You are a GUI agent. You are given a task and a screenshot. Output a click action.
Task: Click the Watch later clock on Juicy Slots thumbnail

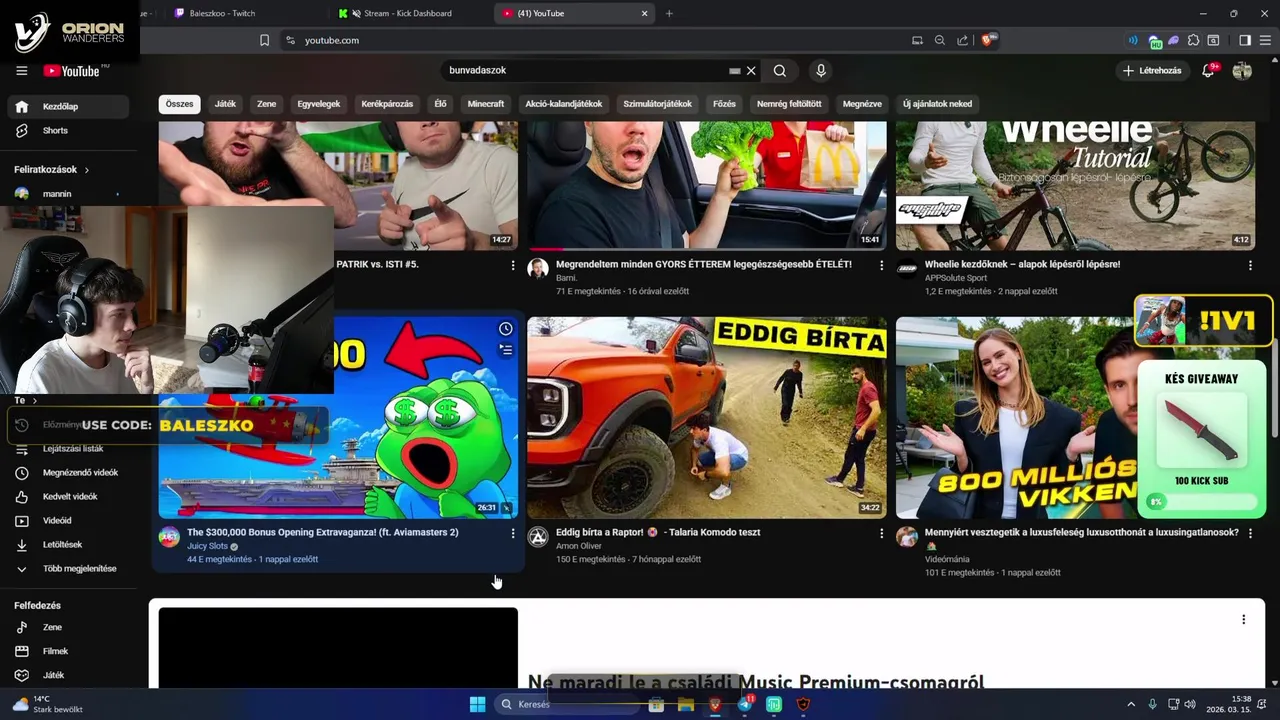point(505,329)
